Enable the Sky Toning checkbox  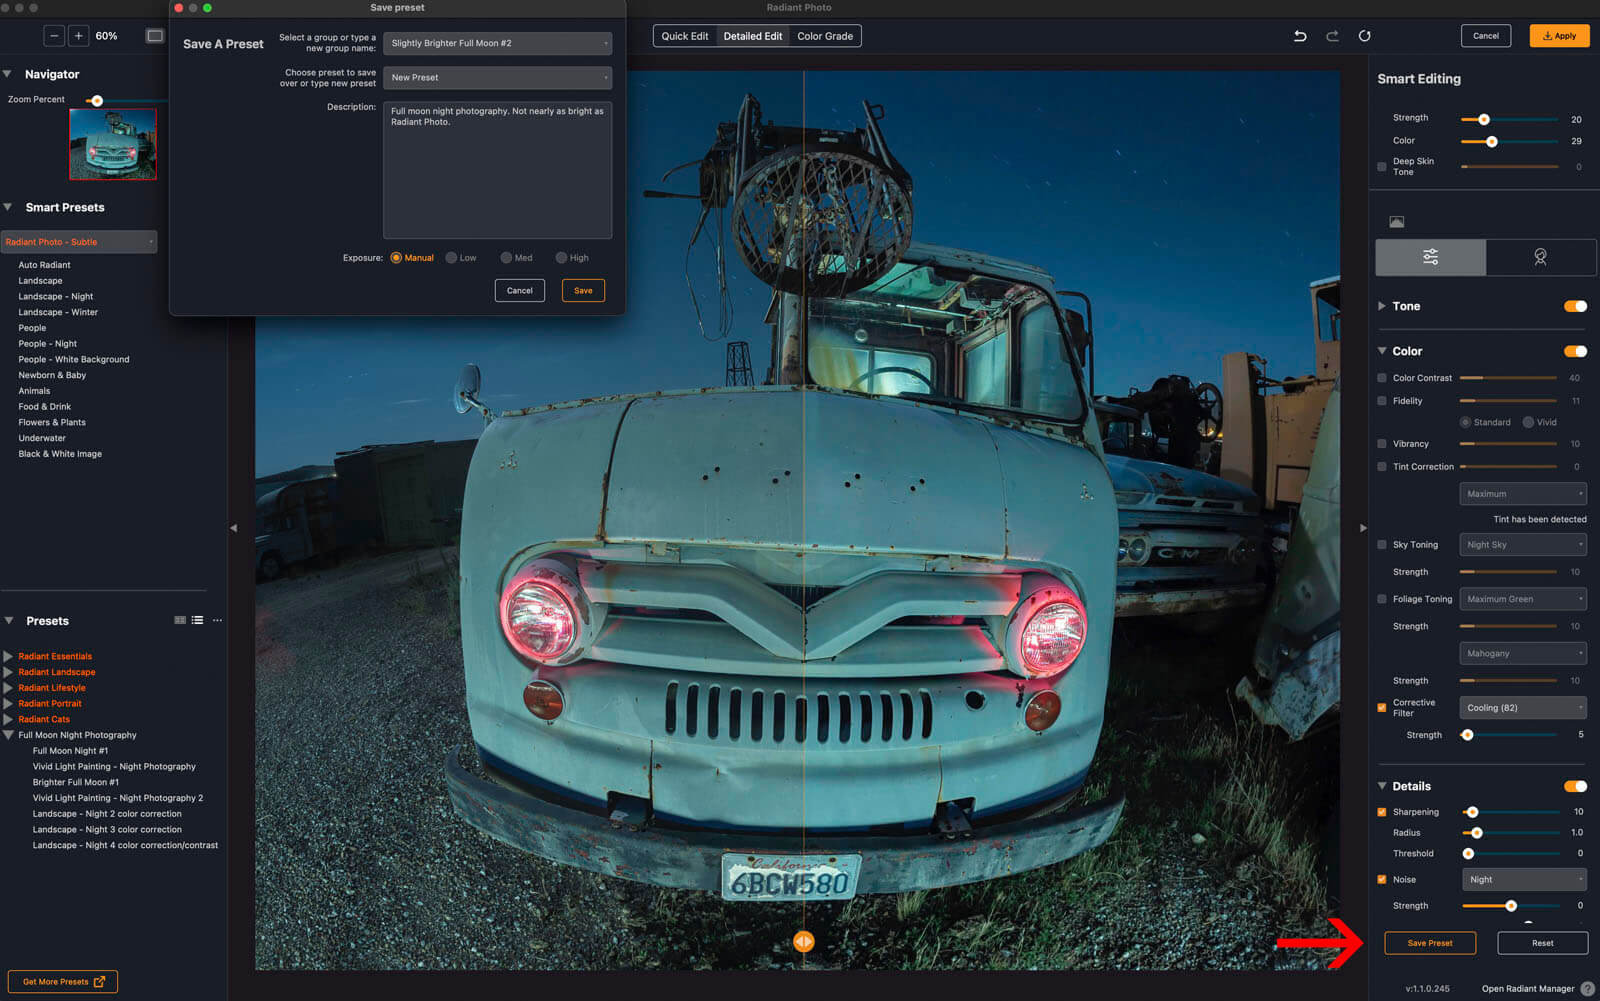[x=1382, y=545]
